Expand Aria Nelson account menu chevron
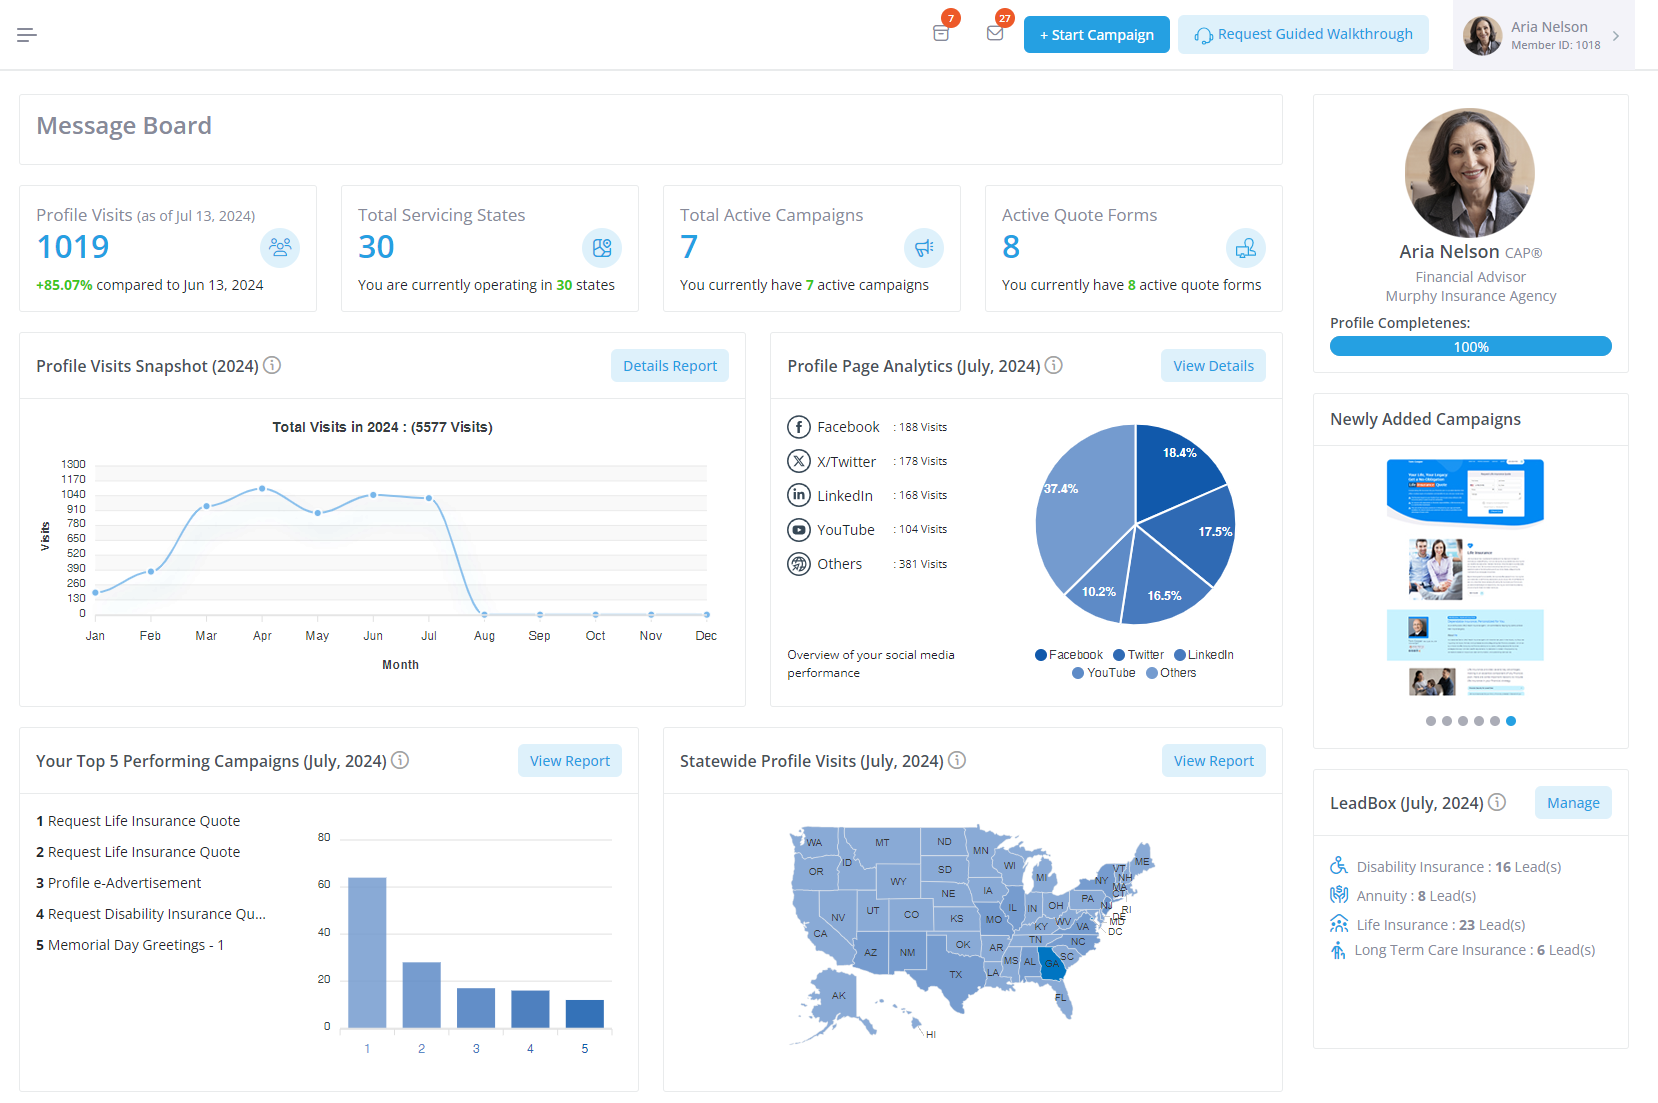The image size is (1658, 1103). coord(1616,36)
